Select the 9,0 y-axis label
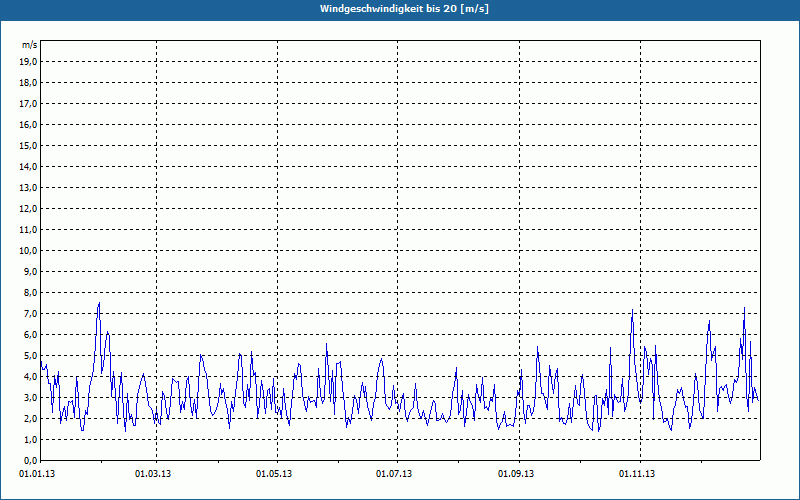 (30, 271)
